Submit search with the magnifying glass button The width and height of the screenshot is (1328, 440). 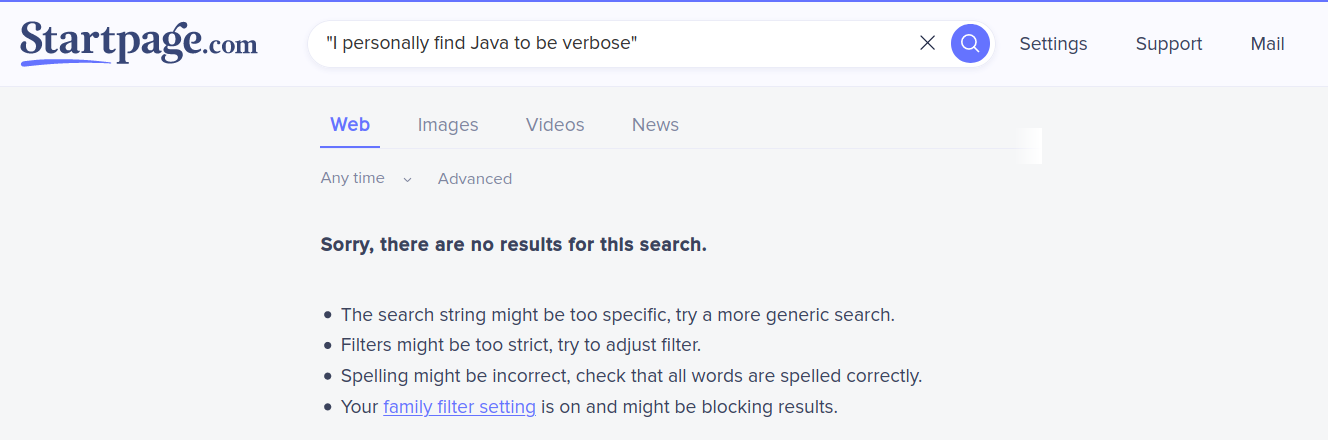970,43
